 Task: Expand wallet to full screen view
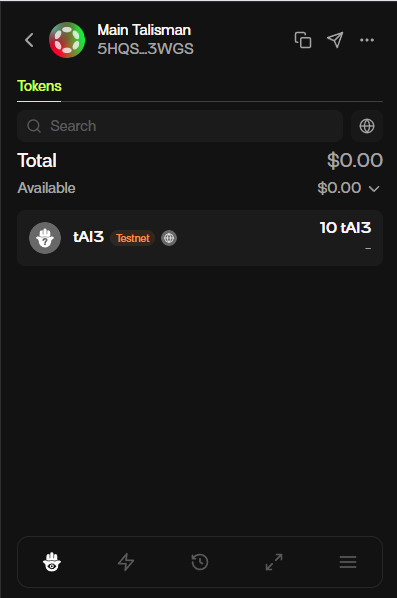point(274,562)
